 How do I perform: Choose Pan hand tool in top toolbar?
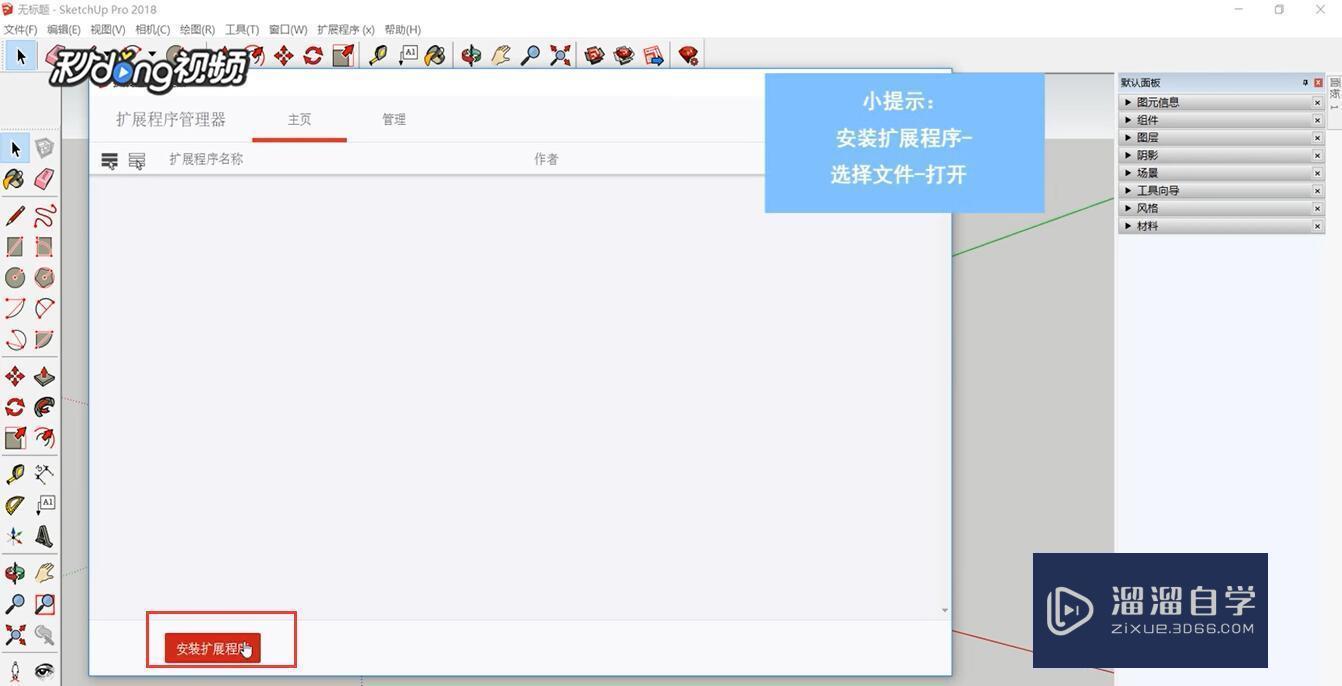coord(501,56)
